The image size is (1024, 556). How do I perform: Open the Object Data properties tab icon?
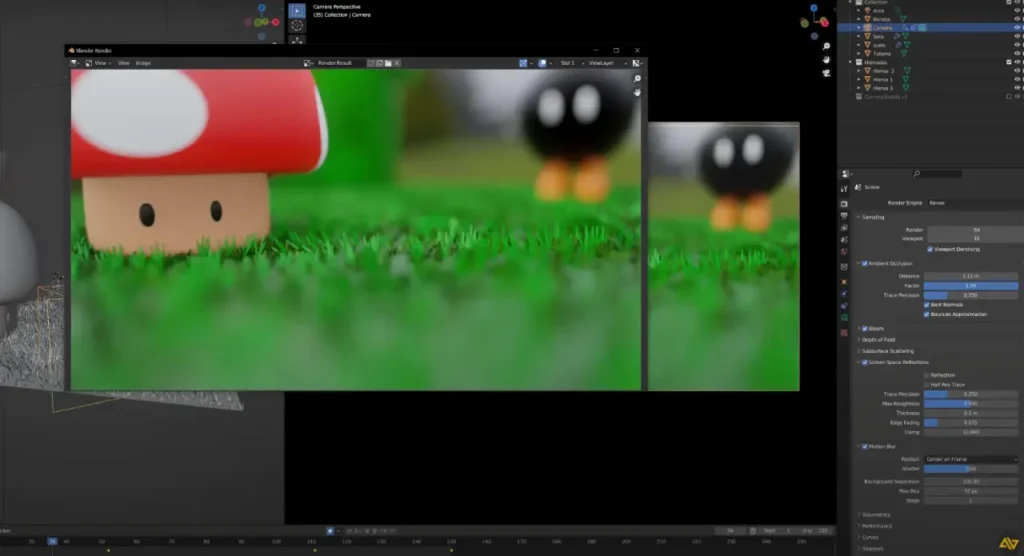(x=844, y=318)
